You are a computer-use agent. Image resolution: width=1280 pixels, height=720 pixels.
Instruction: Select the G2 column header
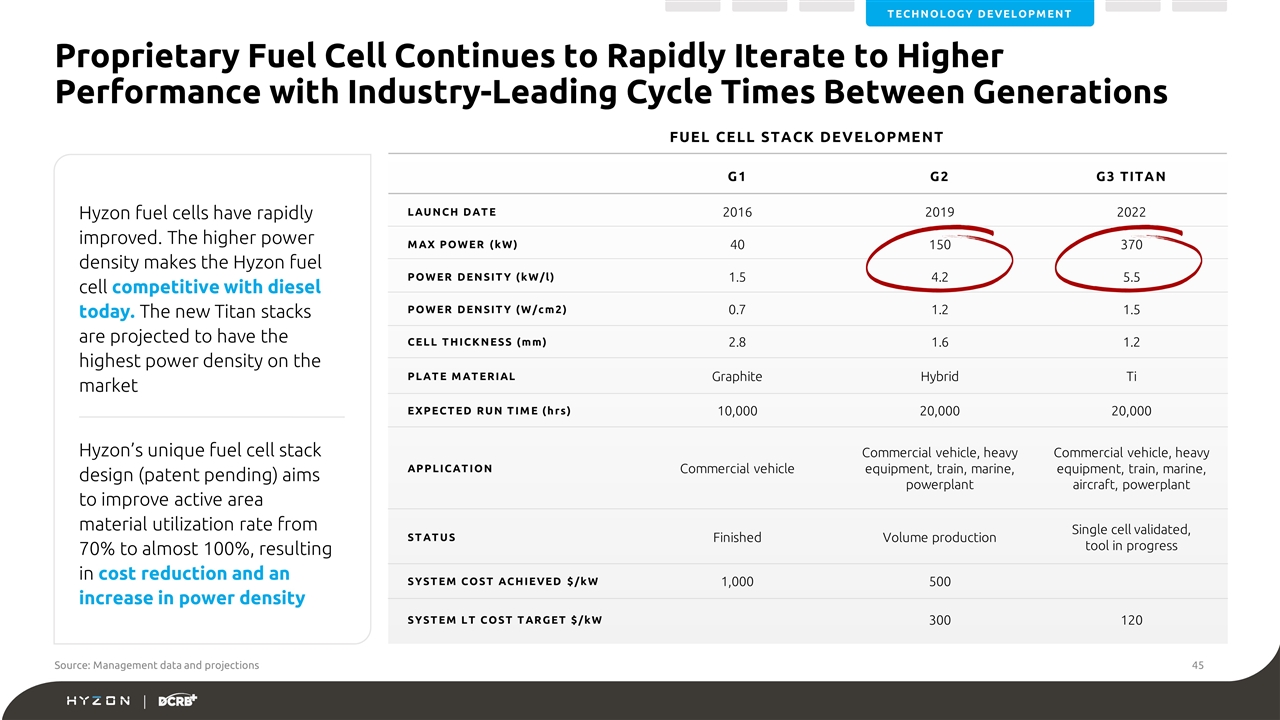tap(939, 177)
